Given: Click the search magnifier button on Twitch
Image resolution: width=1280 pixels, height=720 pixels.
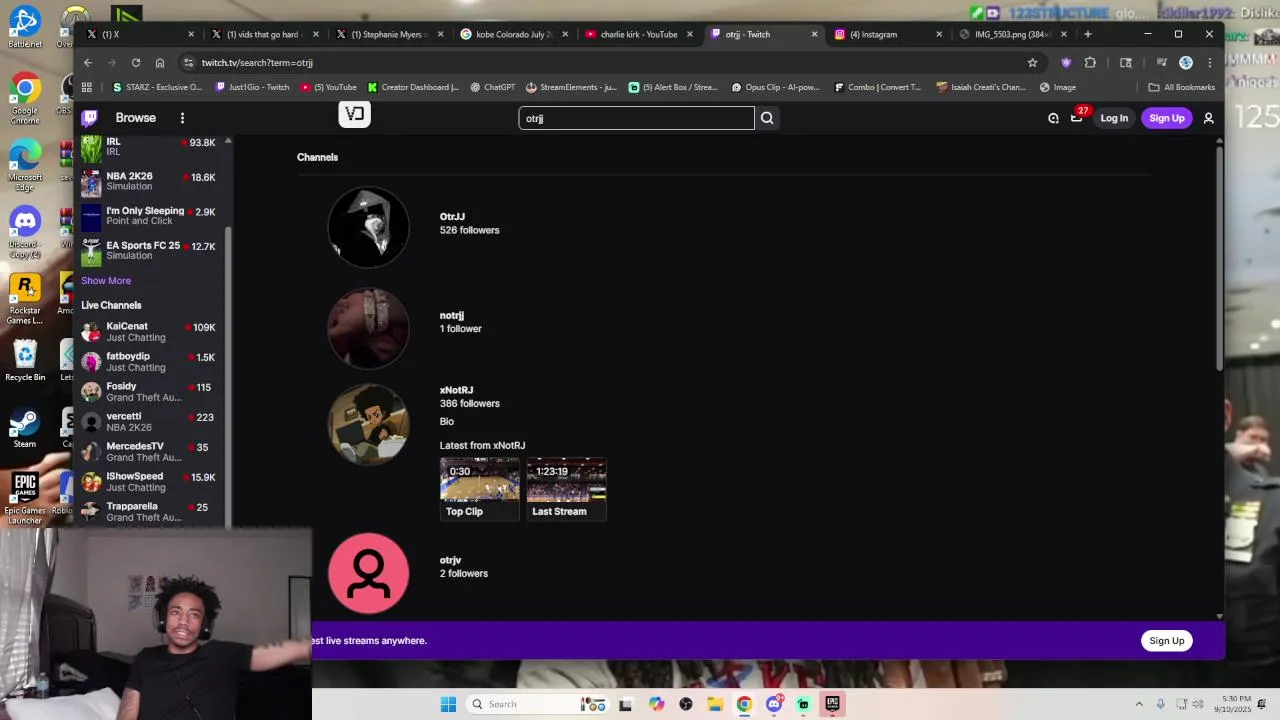Looking at the screenshot, I should click(767, 118).
